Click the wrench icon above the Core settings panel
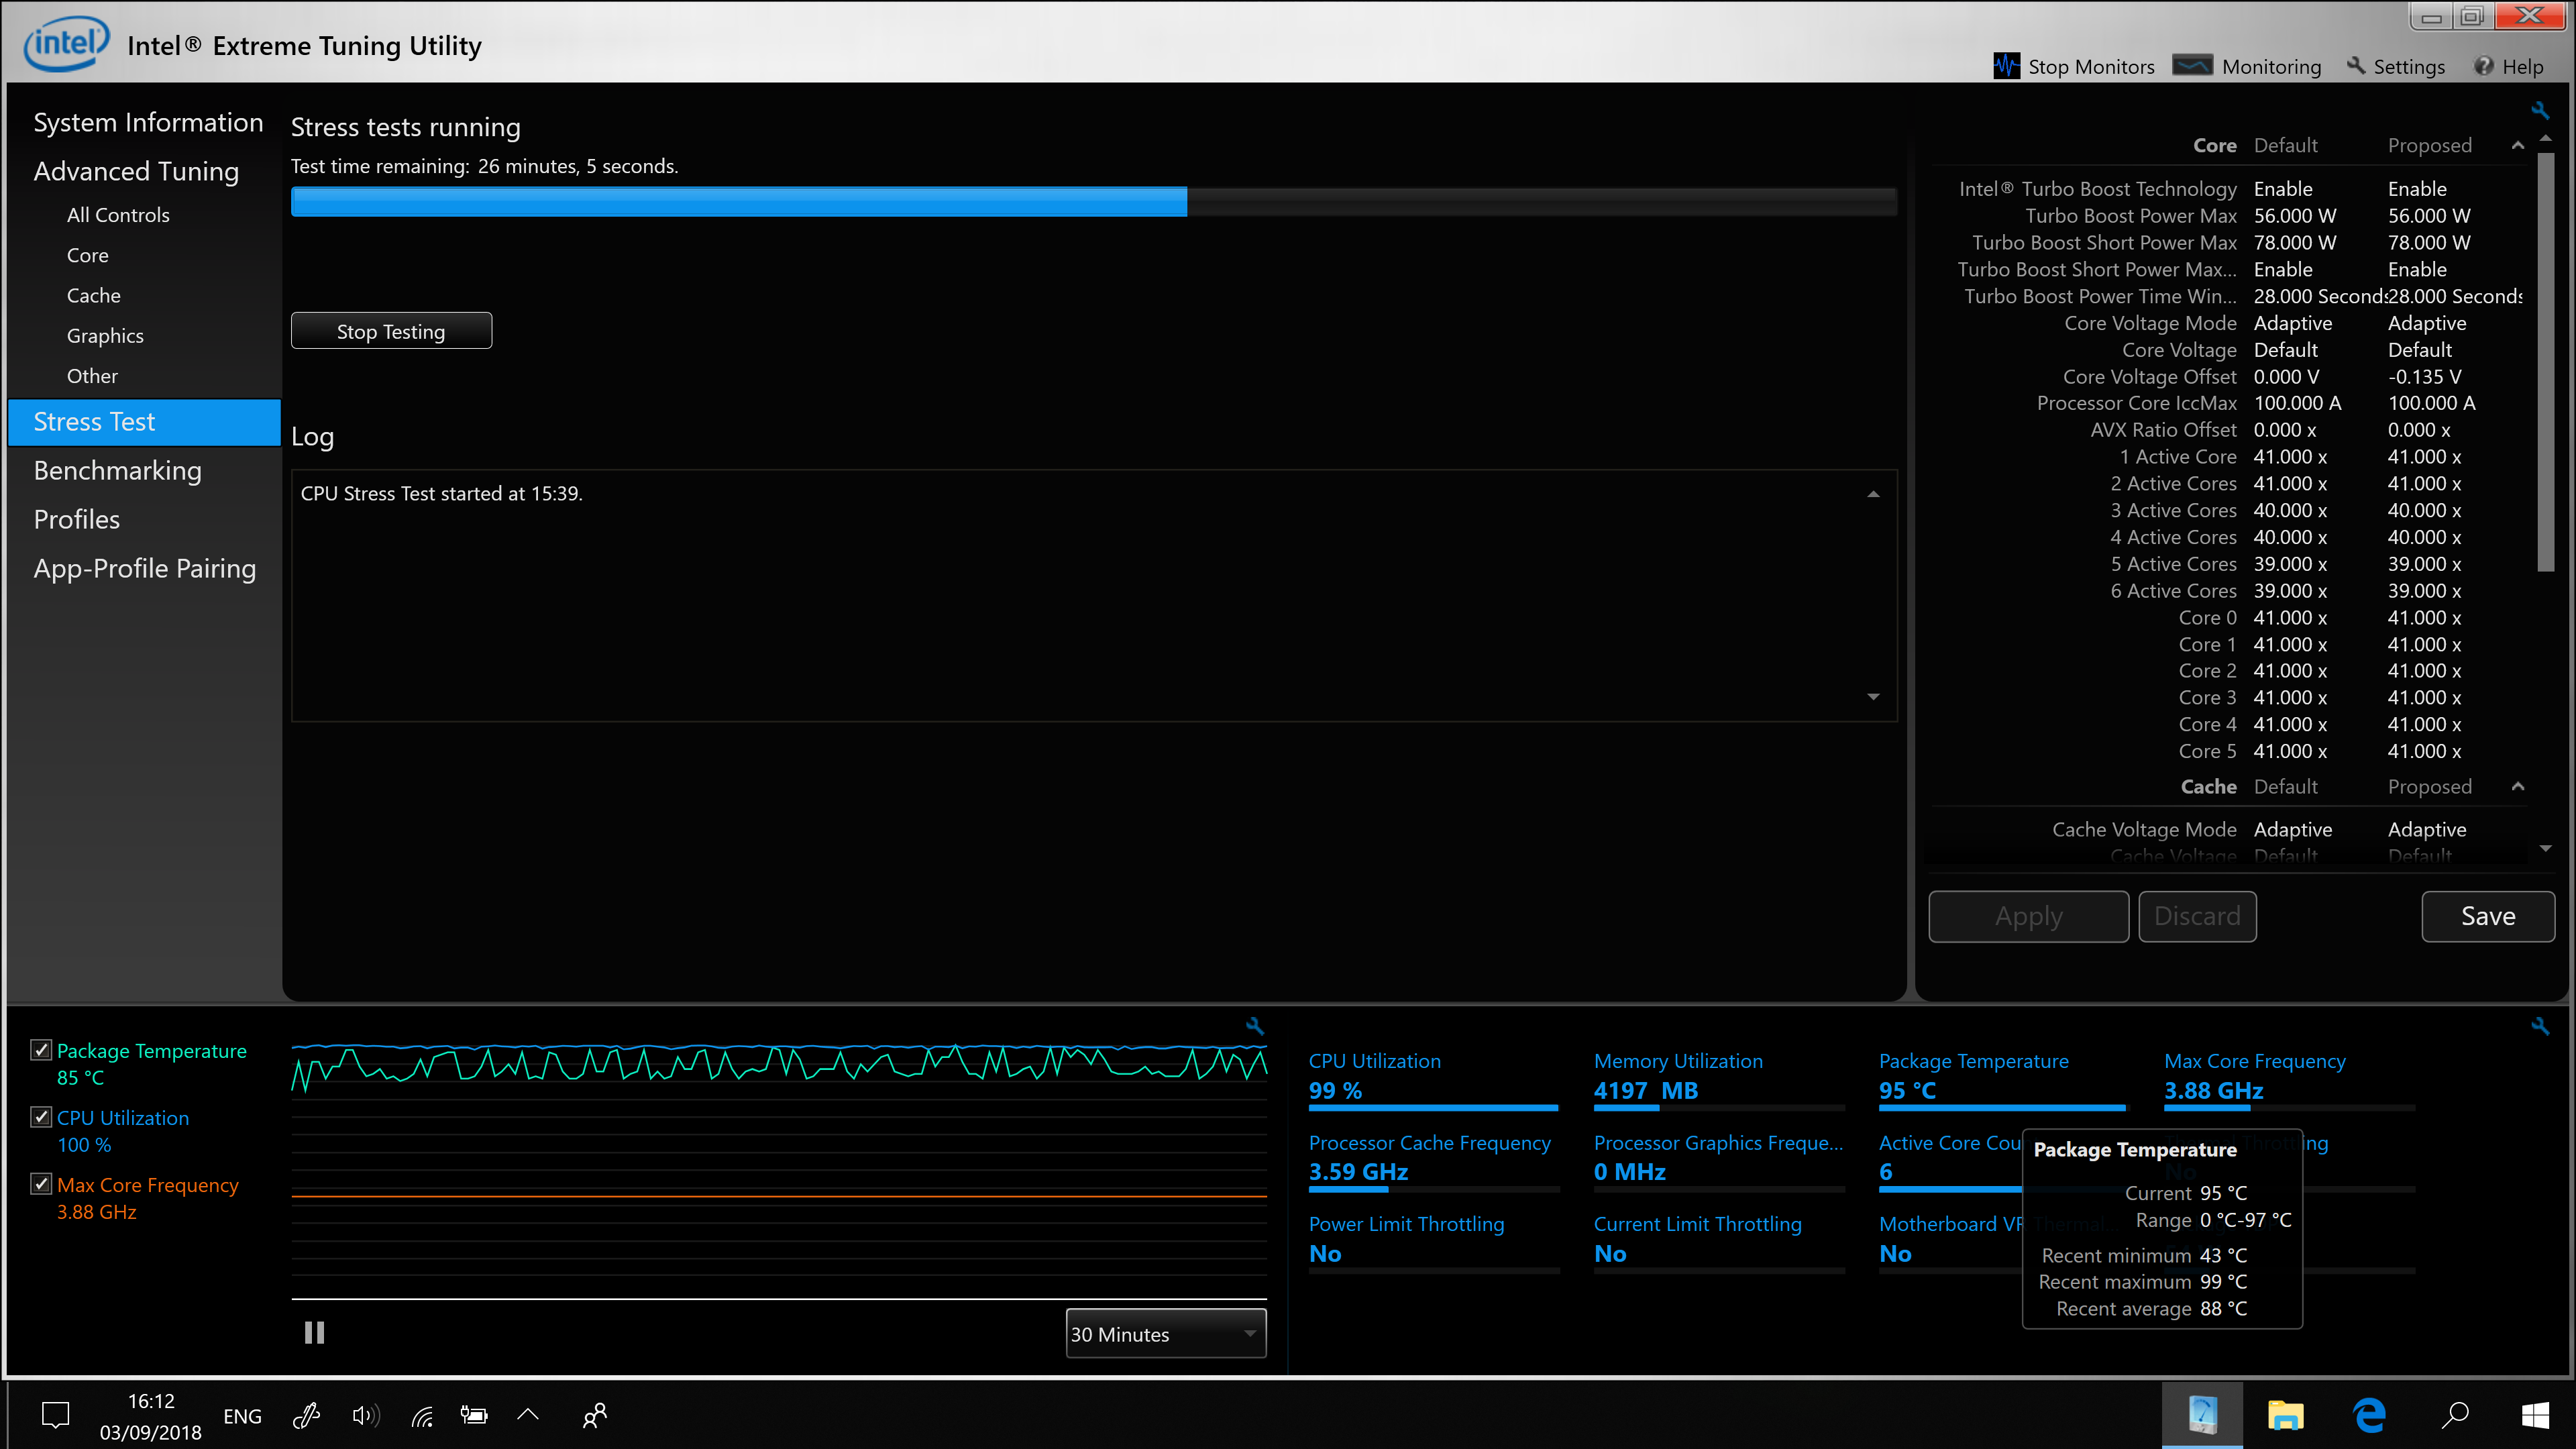 click(2540, 110)
